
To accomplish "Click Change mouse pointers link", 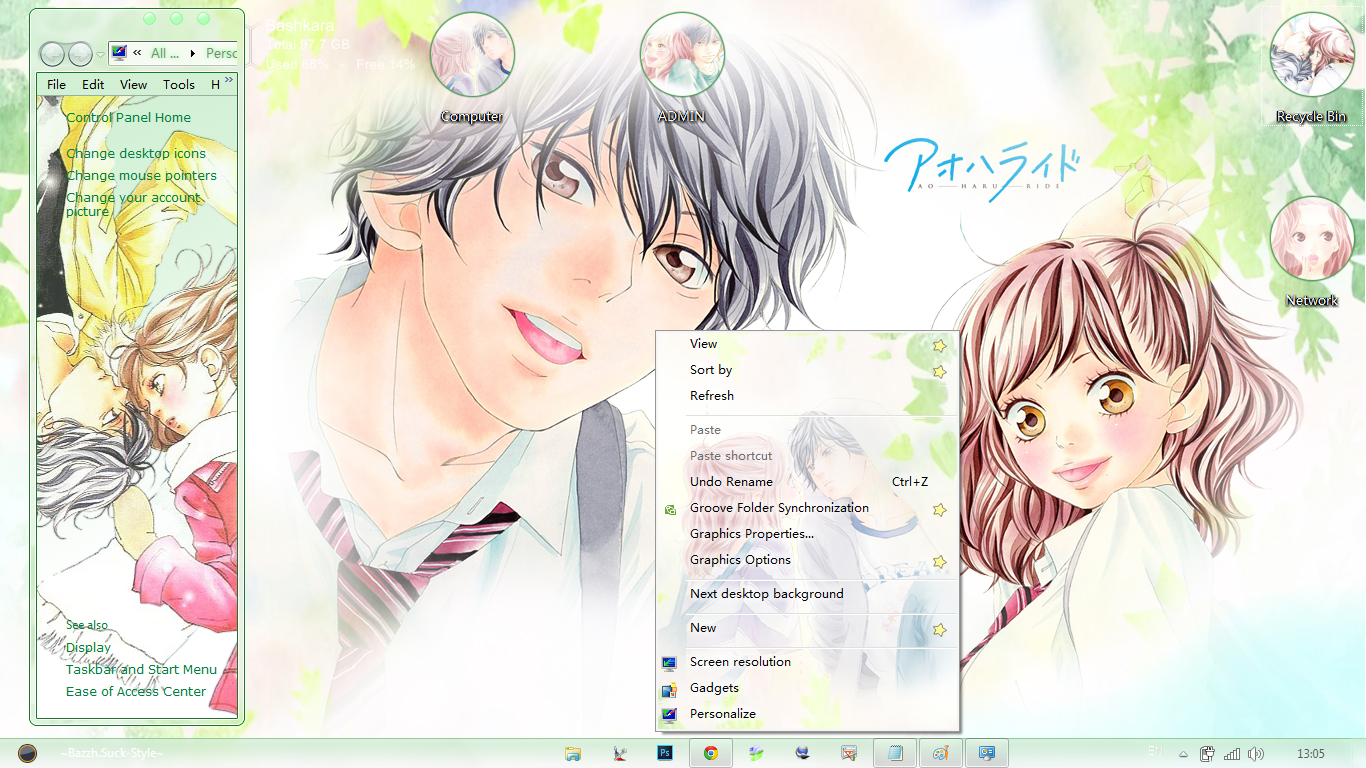I will point(141,175).
